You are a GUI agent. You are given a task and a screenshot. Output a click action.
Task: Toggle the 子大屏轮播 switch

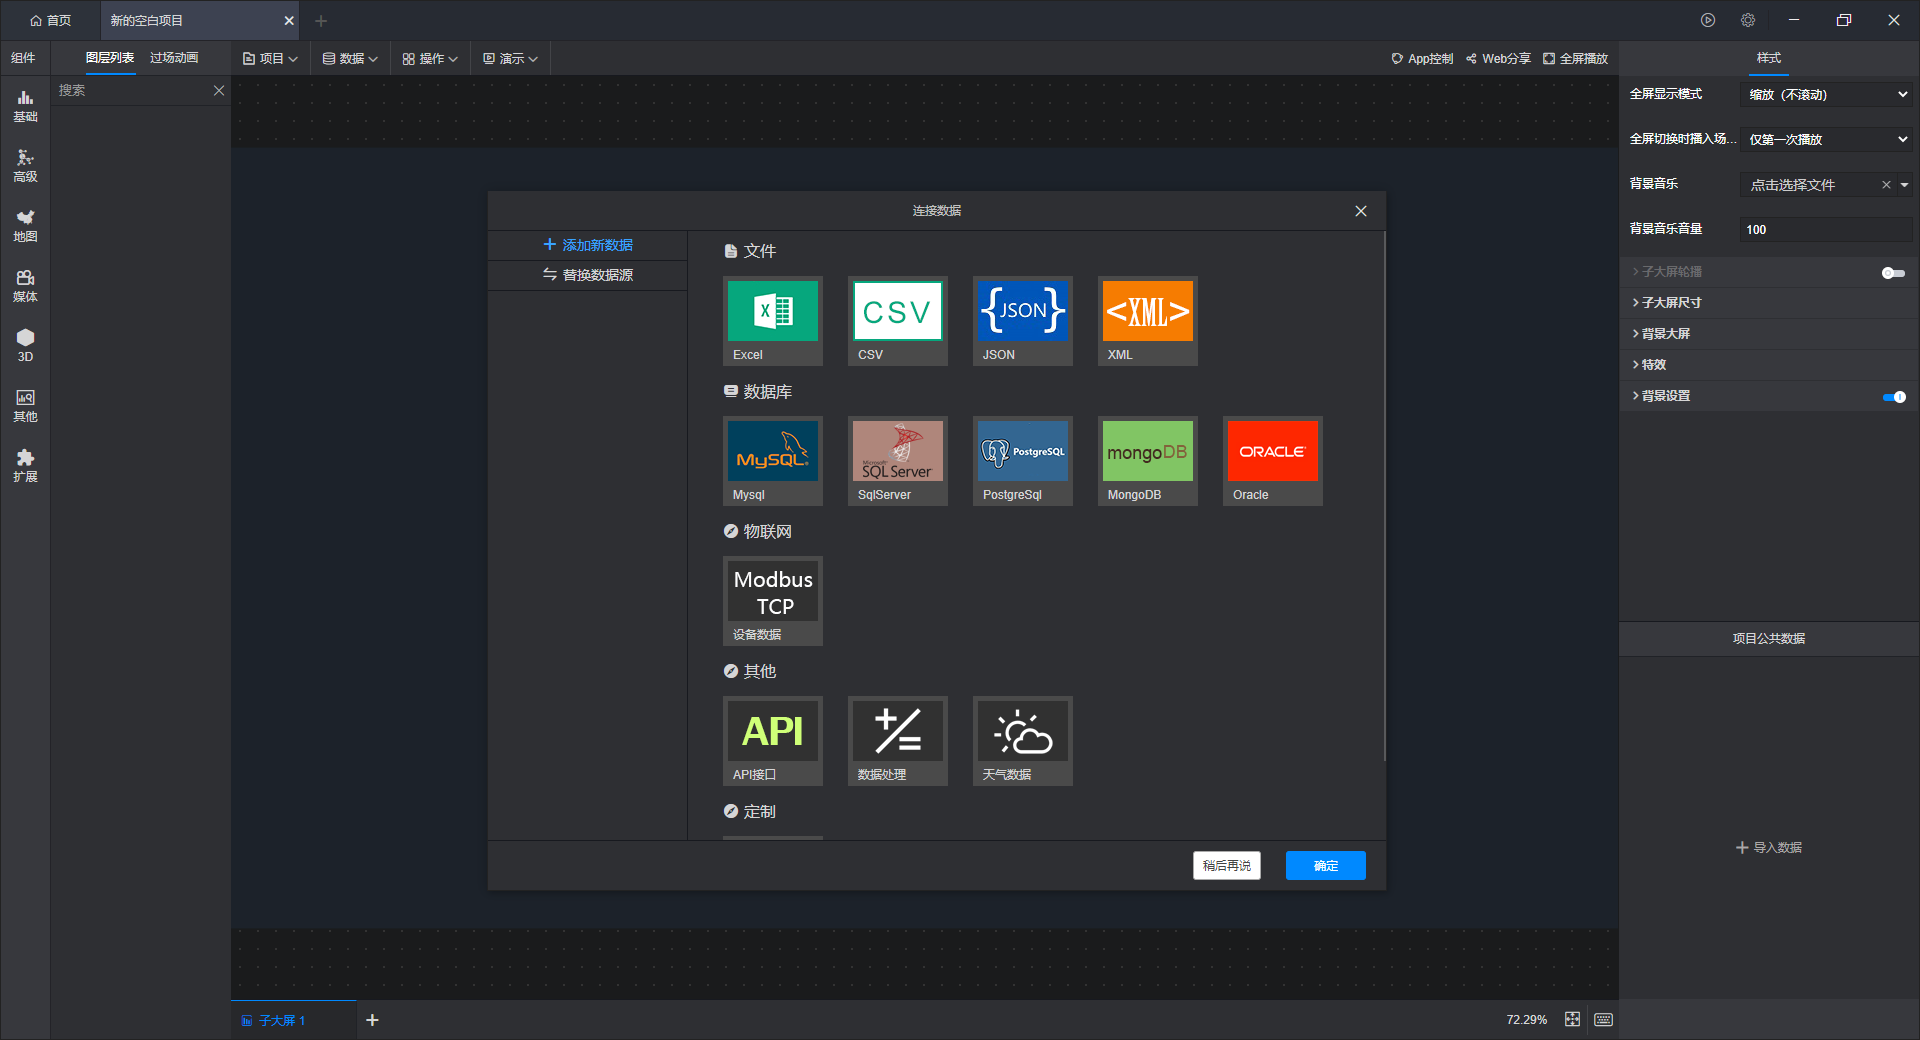pyautogui.click(x=1893, y=272)
